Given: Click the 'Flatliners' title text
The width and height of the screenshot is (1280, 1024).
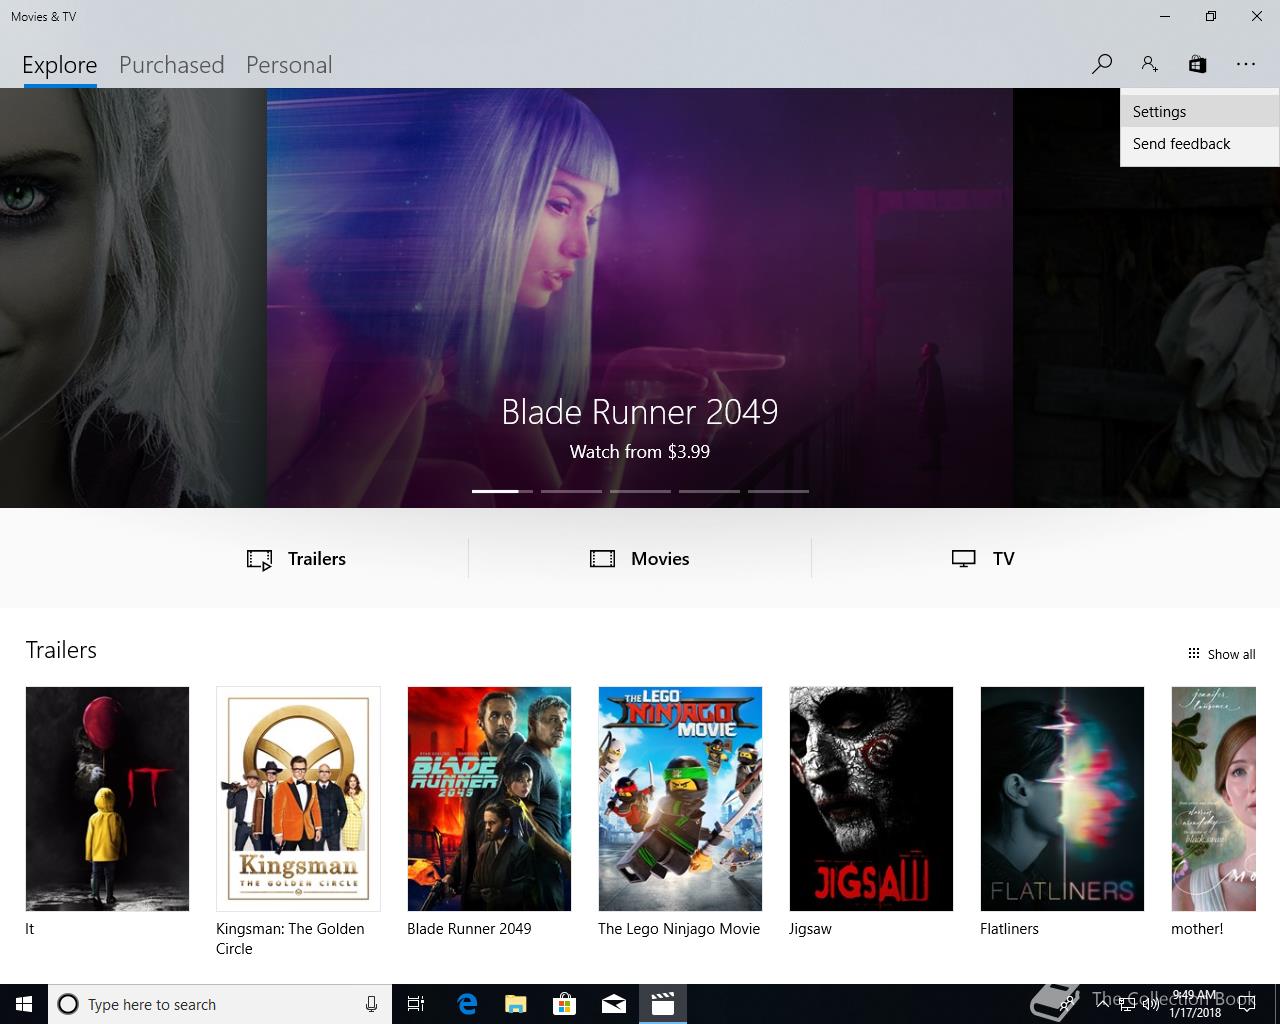Looking at the screenshot, I should pos(1009,929).
